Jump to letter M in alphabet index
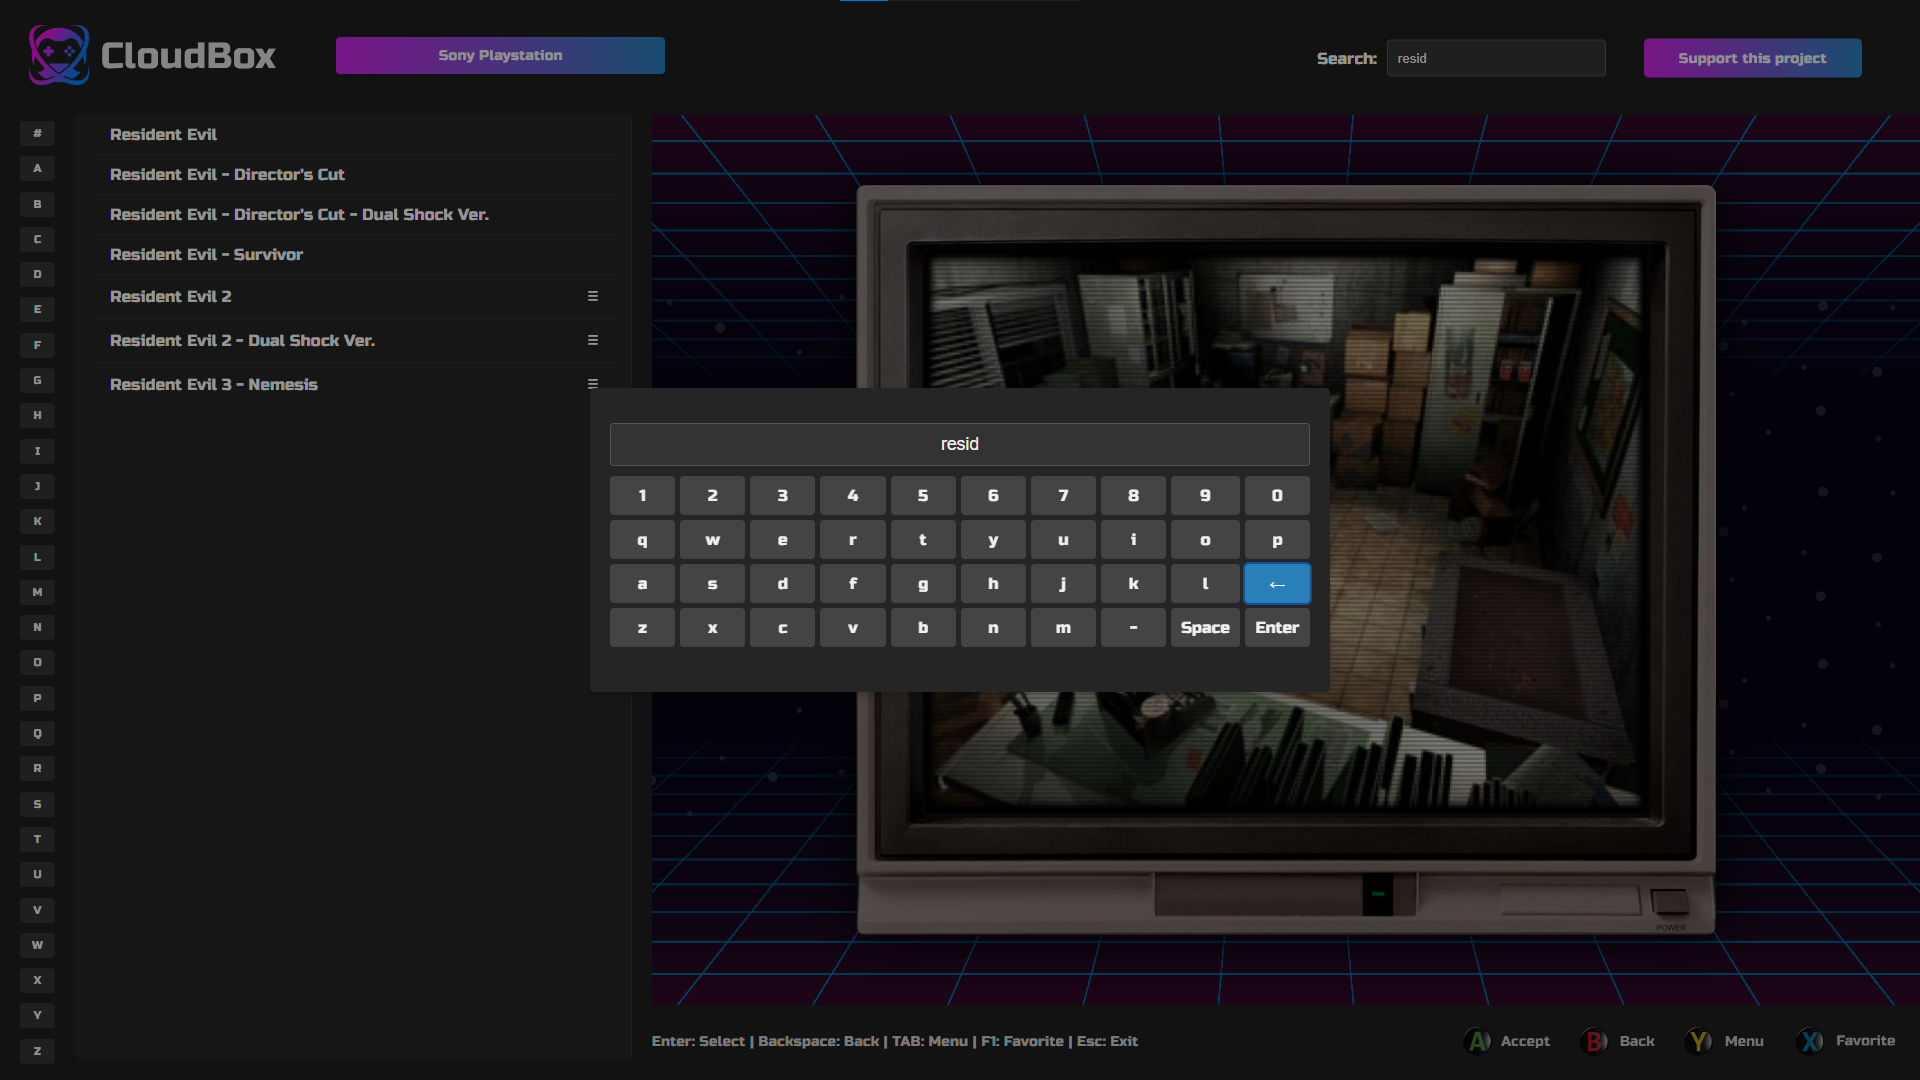The height and width of the screenshot is (1080, 1920). click(37, 592)
